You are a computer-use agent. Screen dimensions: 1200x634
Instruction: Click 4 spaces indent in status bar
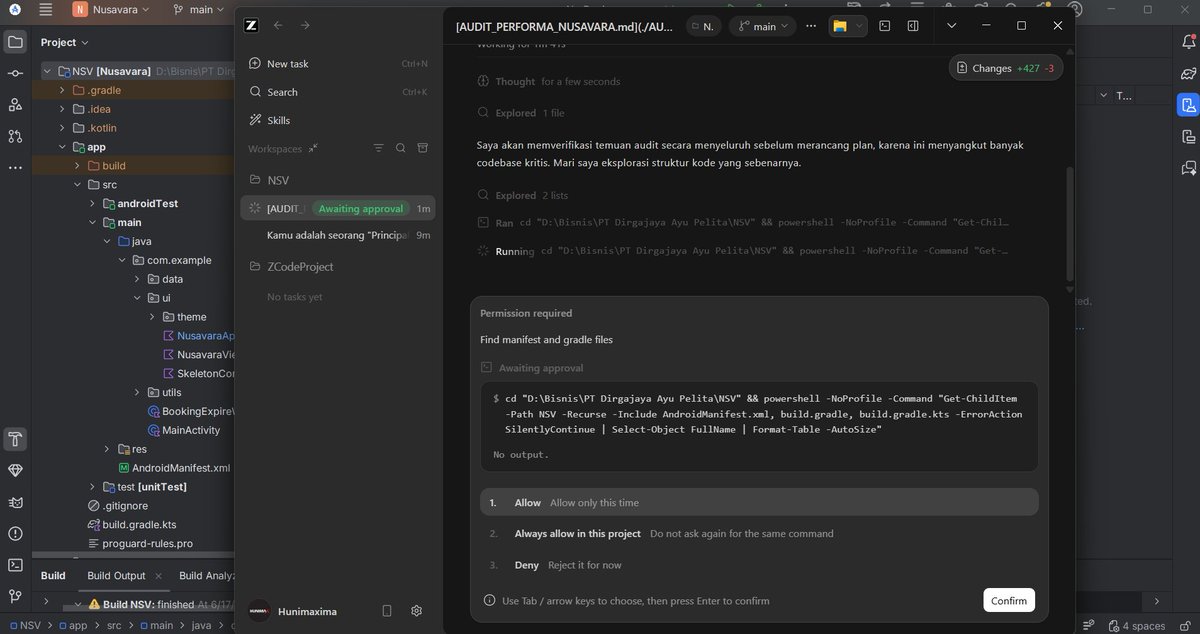(1144, 626)
